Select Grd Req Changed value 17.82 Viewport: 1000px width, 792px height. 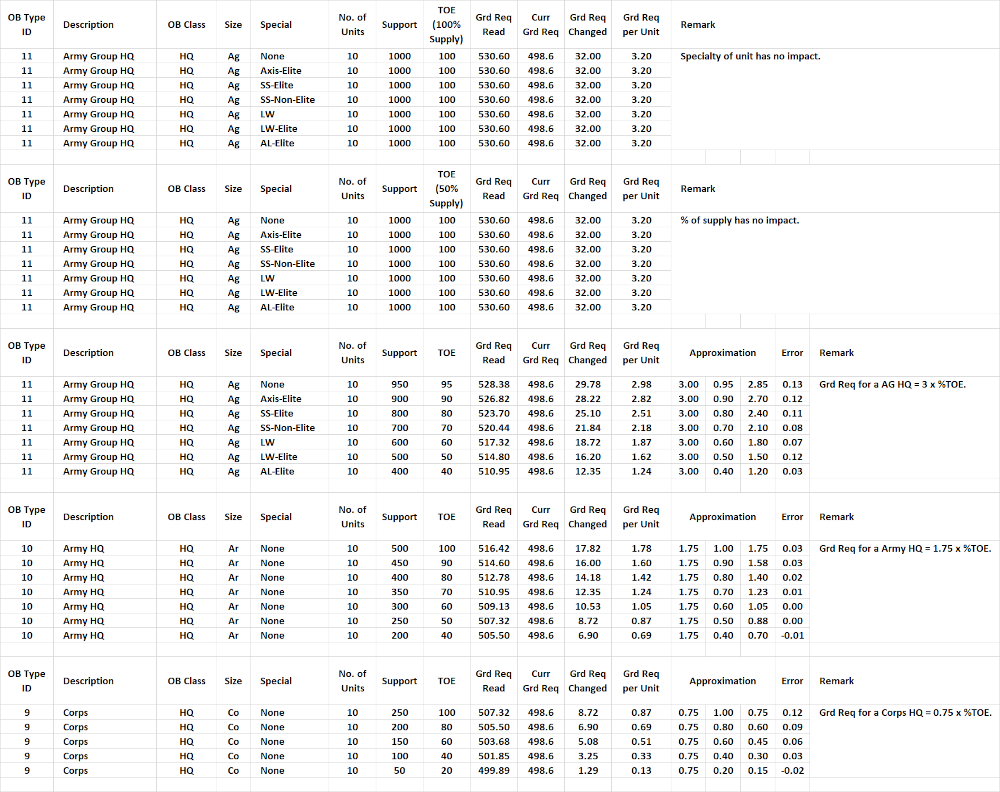(587, 548)
